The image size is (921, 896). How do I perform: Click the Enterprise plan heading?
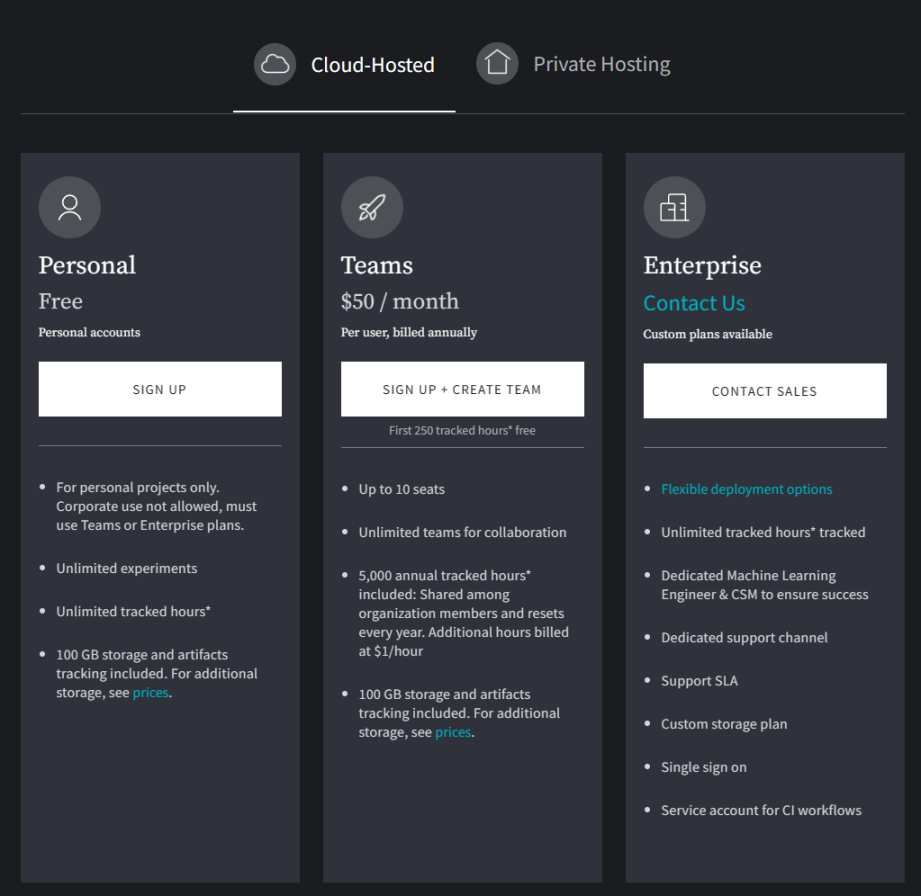click(702, 266)
